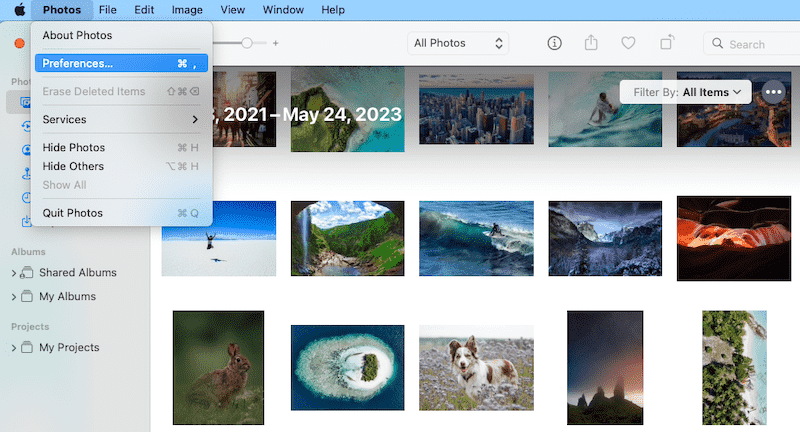The image size is (800, 432).
Task: Open the All Photos dropdown
Action: pyautogui.click(x=458, y=43)
